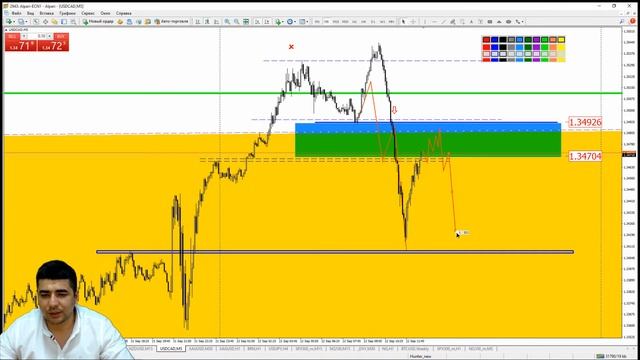This screenshot has width=640, height=360.
Task: Select the arrow Cursor tool
Action: [403, 21]
